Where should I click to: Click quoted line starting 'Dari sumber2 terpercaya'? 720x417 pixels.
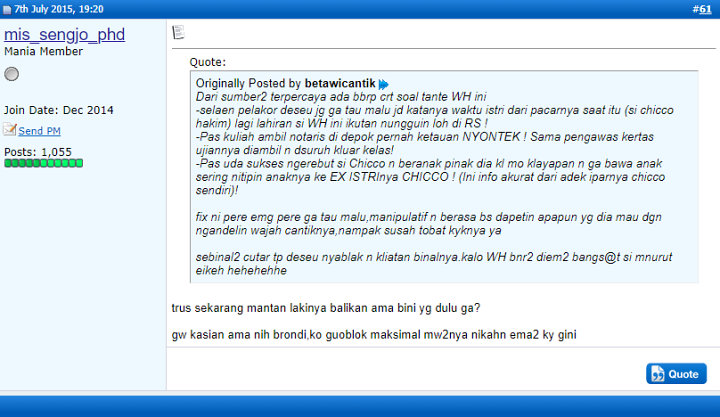(341, 97)
